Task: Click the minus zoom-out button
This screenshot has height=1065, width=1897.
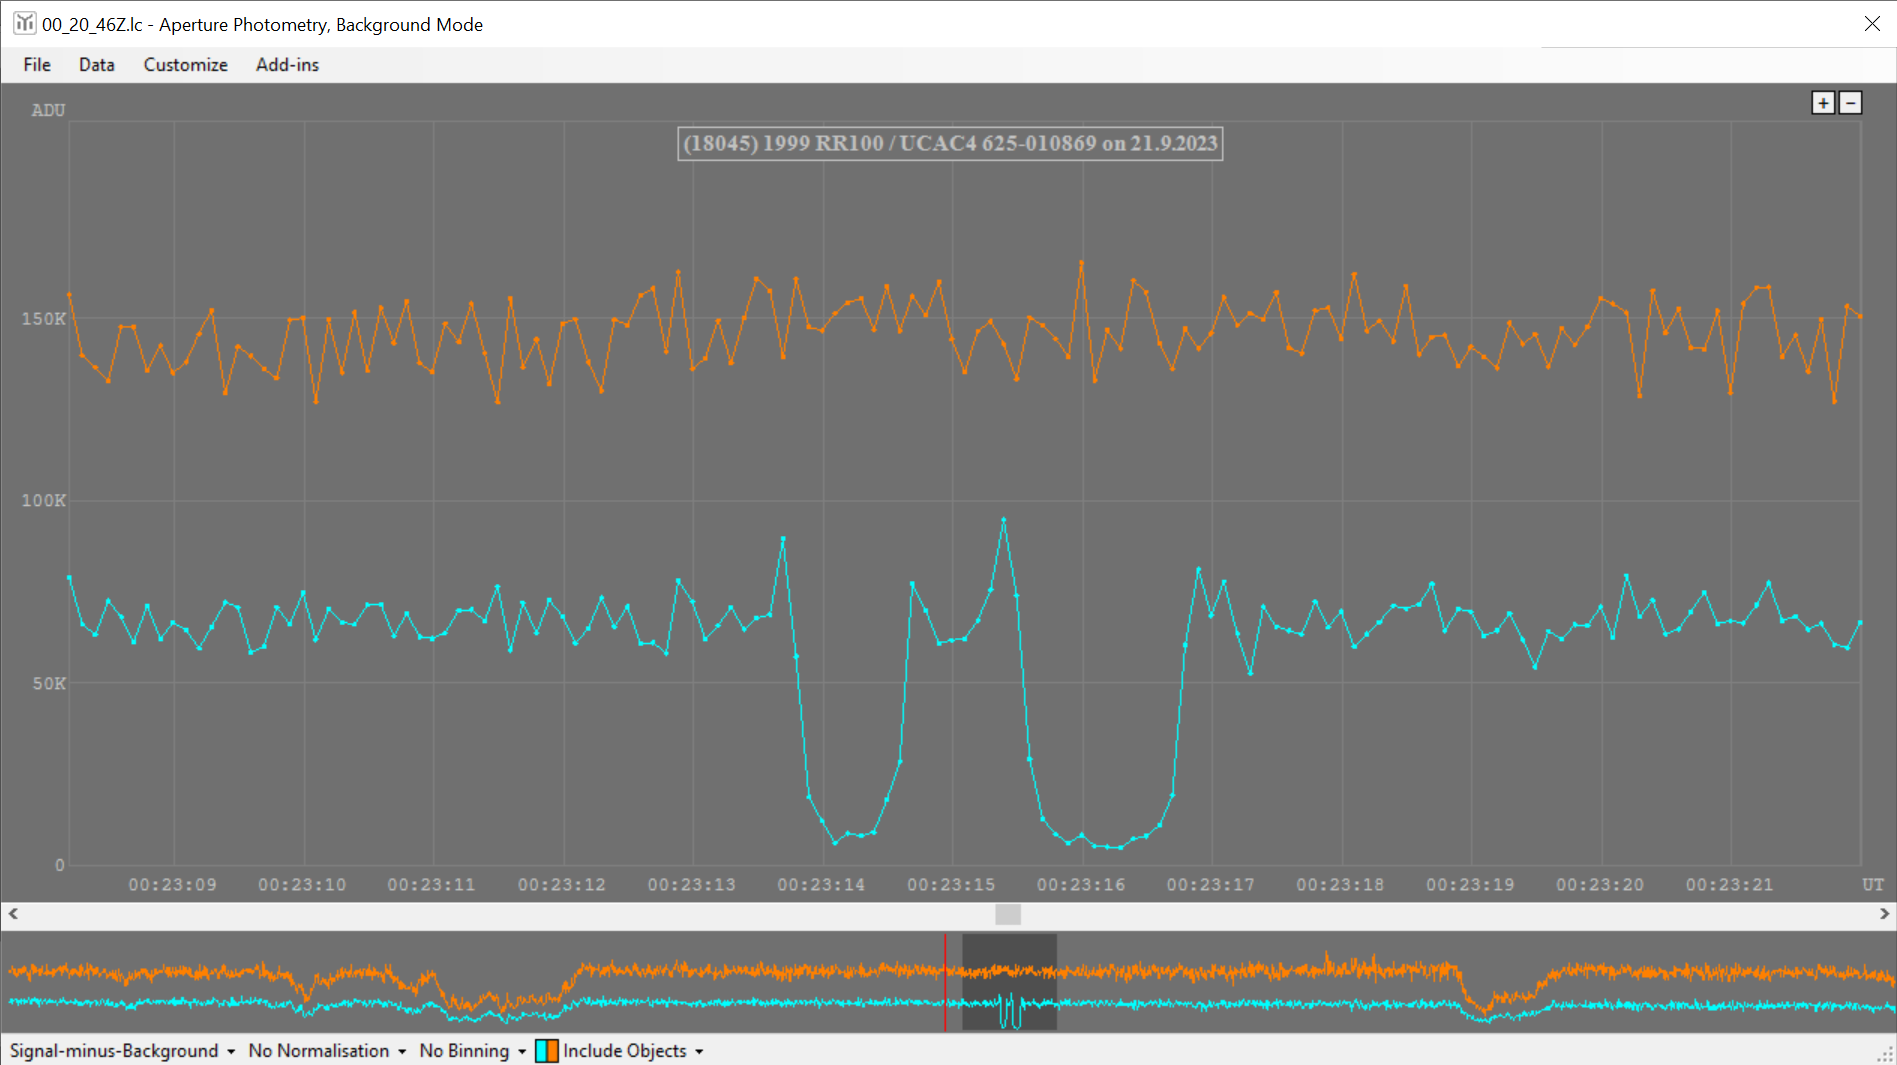Action: click(x=1851, y=103)
